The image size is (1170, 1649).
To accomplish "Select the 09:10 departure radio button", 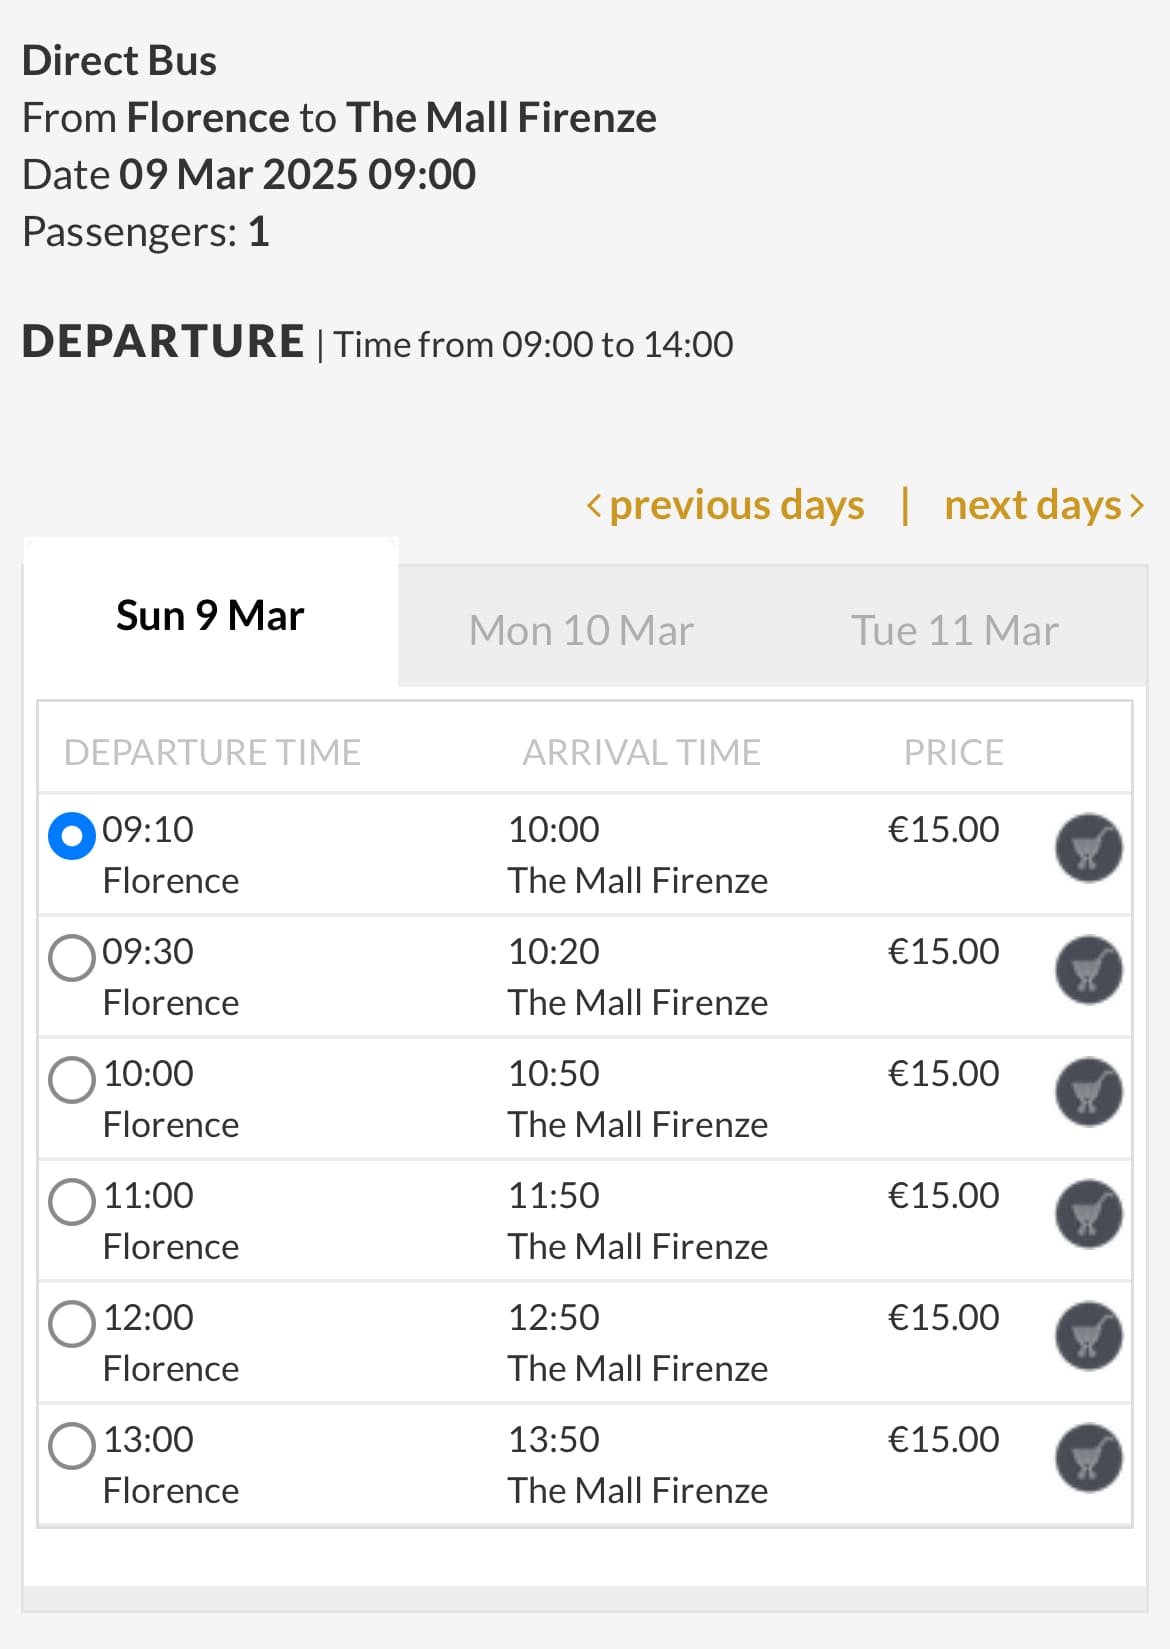I will point(72,836).
